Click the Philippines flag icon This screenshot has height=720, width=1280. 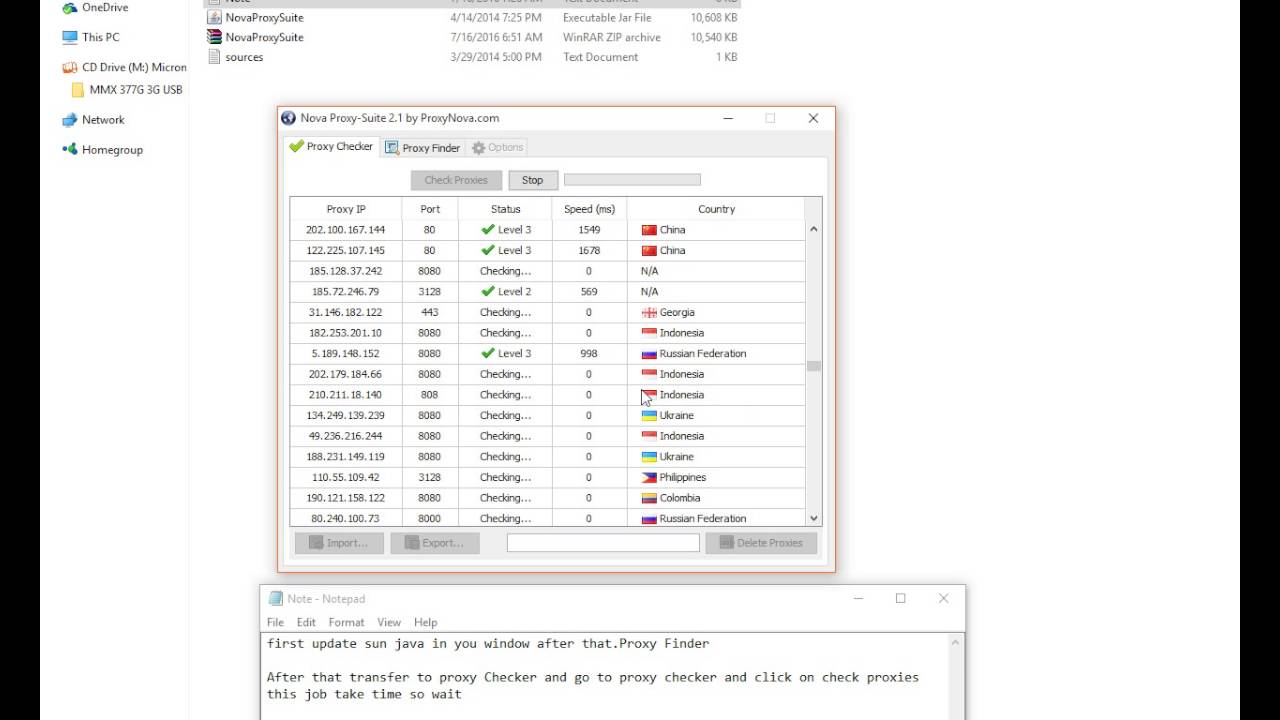649,477
